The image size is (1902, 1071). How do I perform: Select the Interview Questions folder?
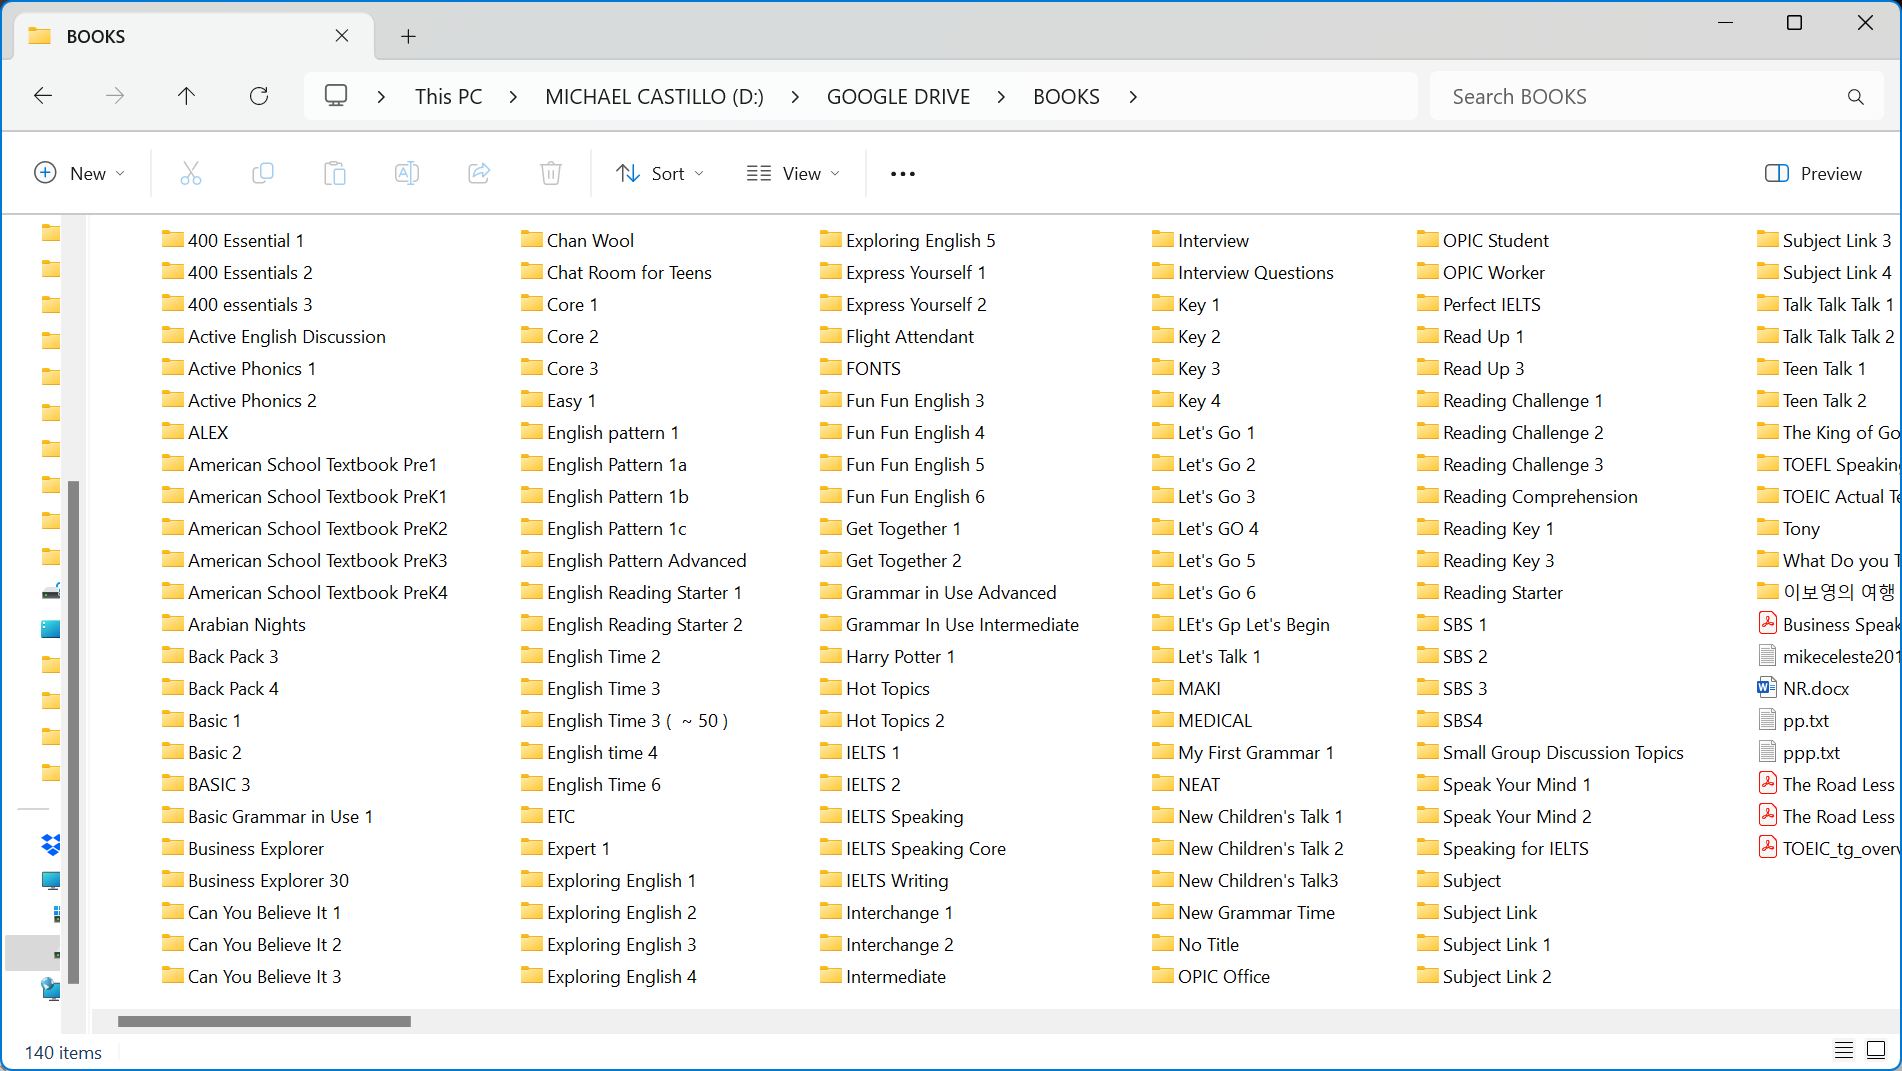tap(1243, 272)
